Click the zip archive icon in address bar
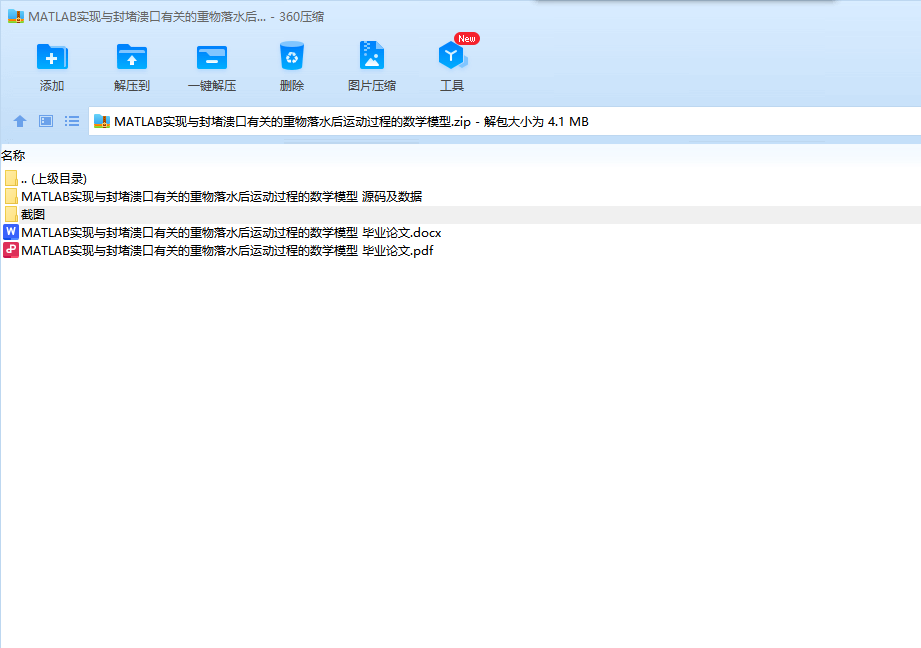The height and width of the screenshot is (648, 921). [102, 122]
